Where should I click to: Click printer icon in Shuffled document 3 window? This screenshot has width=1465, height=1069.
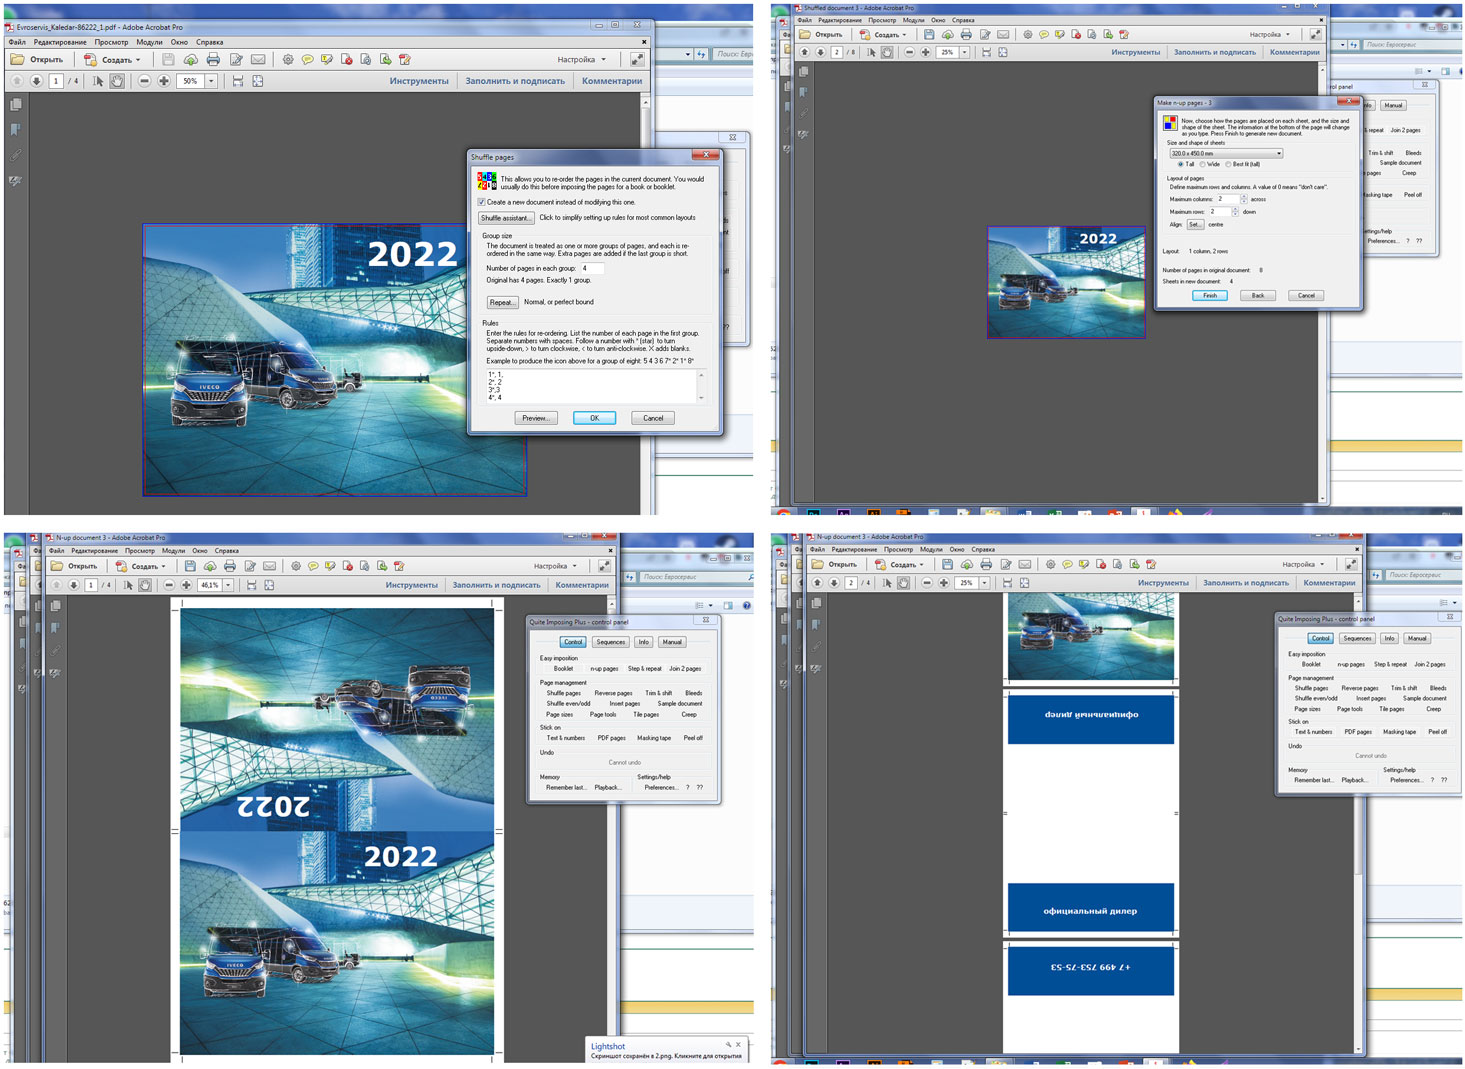point(966,35)
